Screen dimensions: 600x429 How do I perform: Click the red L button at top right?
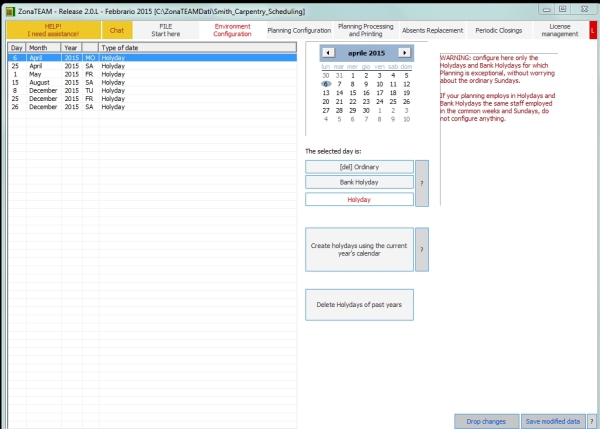(x=593, y=30)
